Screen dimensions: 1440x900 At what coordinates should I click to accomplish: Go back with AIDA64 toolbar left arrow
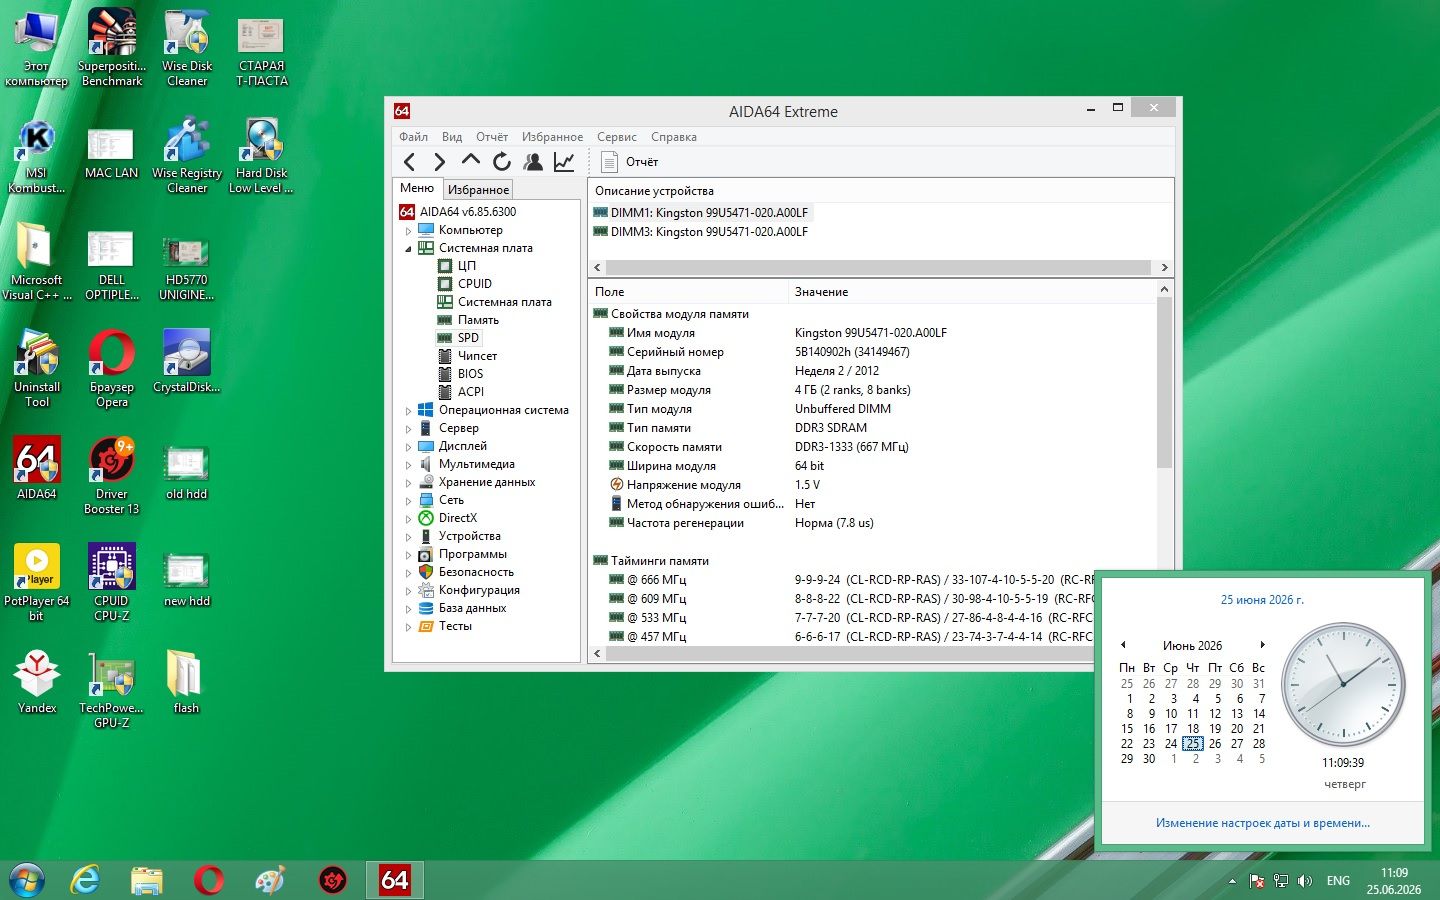click(x=409, y=162)
